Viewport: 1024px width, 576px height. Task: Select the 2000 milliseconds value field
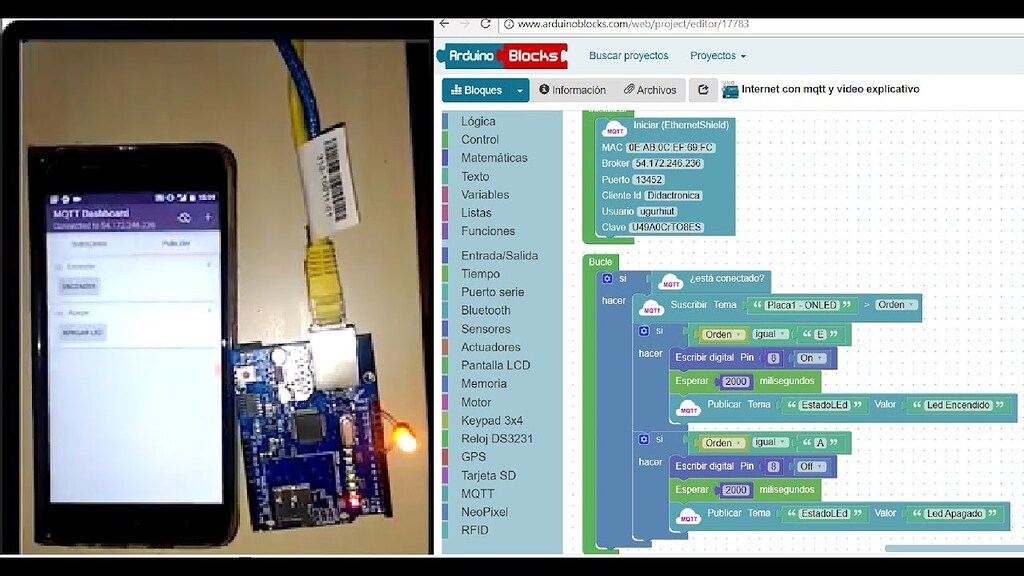pos(736,381)
